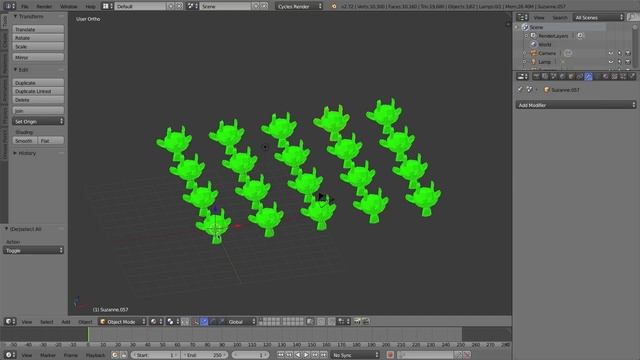Screen dimensions: 640x360
Task: Click the OpenGL render animation icon
Action: click(x=366, y=322)
